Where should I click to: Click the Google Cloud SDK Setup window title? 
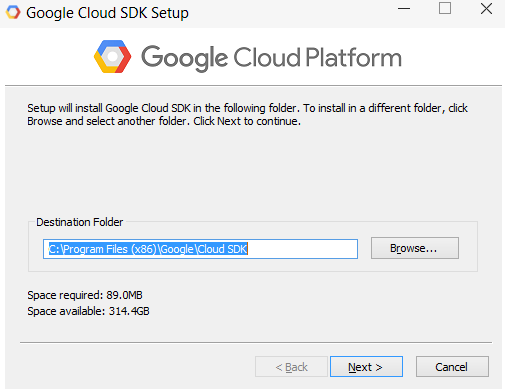[x=107, y=13]
